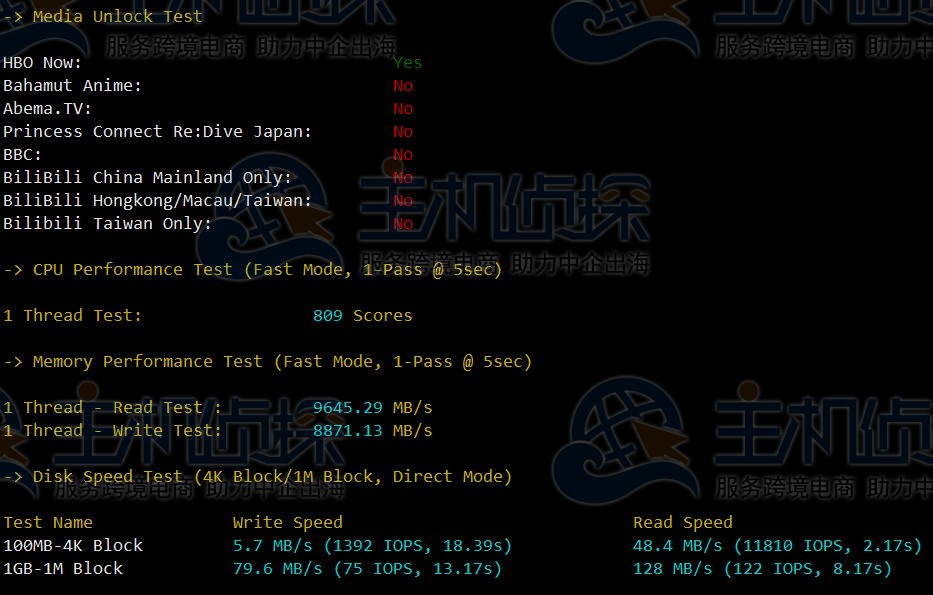
Task: Click the 'Read Speed' column header
Action: click(x=682, y=522)
